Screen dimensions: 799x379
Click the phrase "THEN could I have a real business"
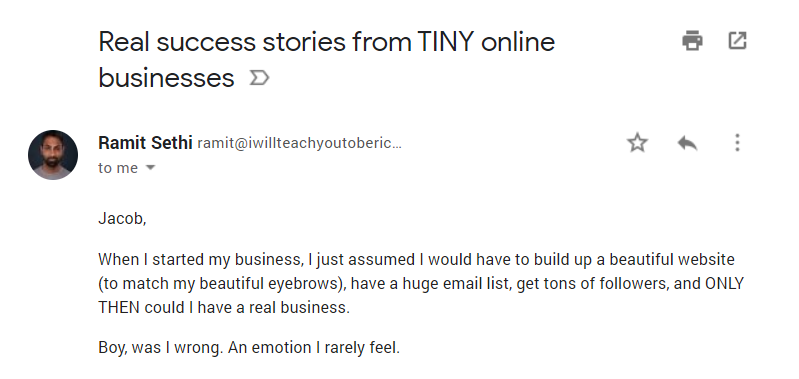click(x=224, y=308)
